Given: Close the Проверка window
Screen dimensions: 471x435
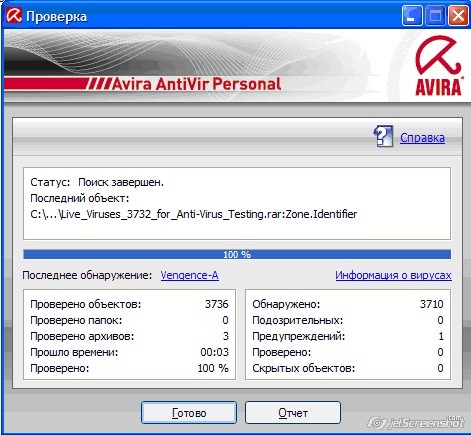Looking at the screenshot, I should (458, 16).
